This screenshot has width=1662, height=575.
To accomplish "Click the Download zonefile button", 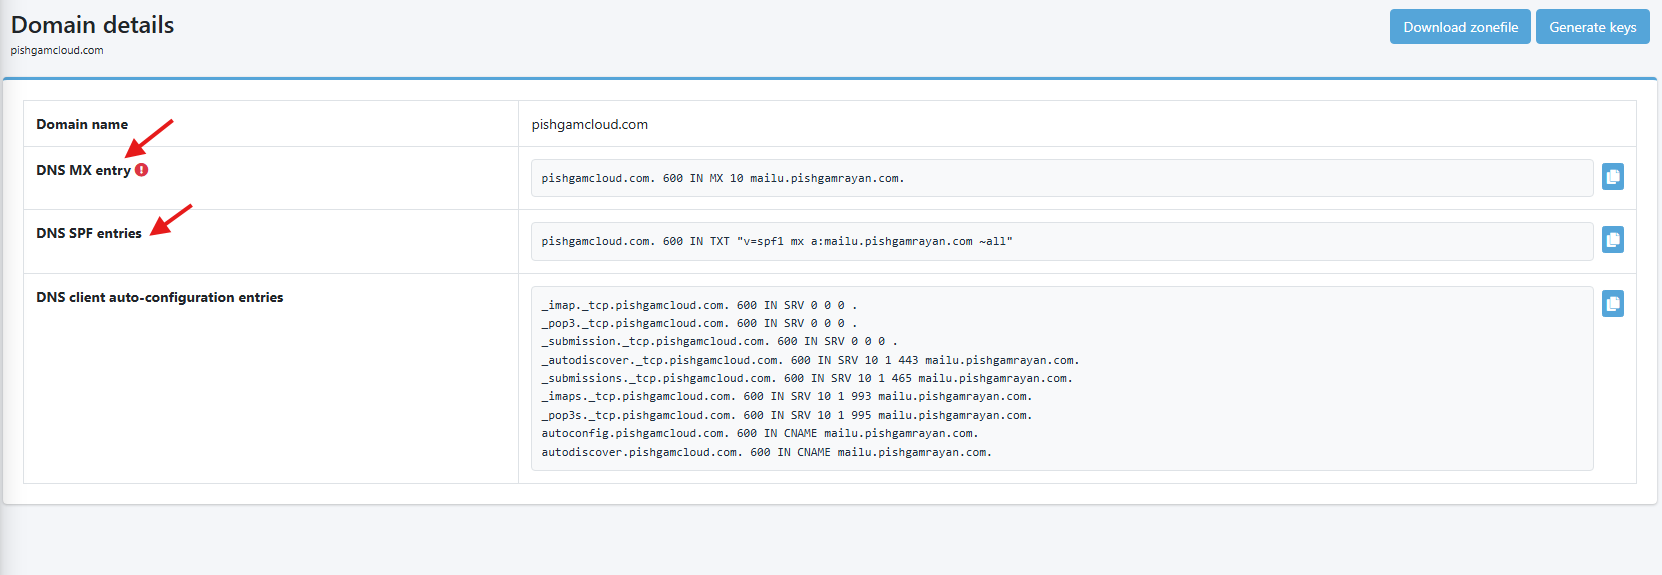I will (1460, 27).
